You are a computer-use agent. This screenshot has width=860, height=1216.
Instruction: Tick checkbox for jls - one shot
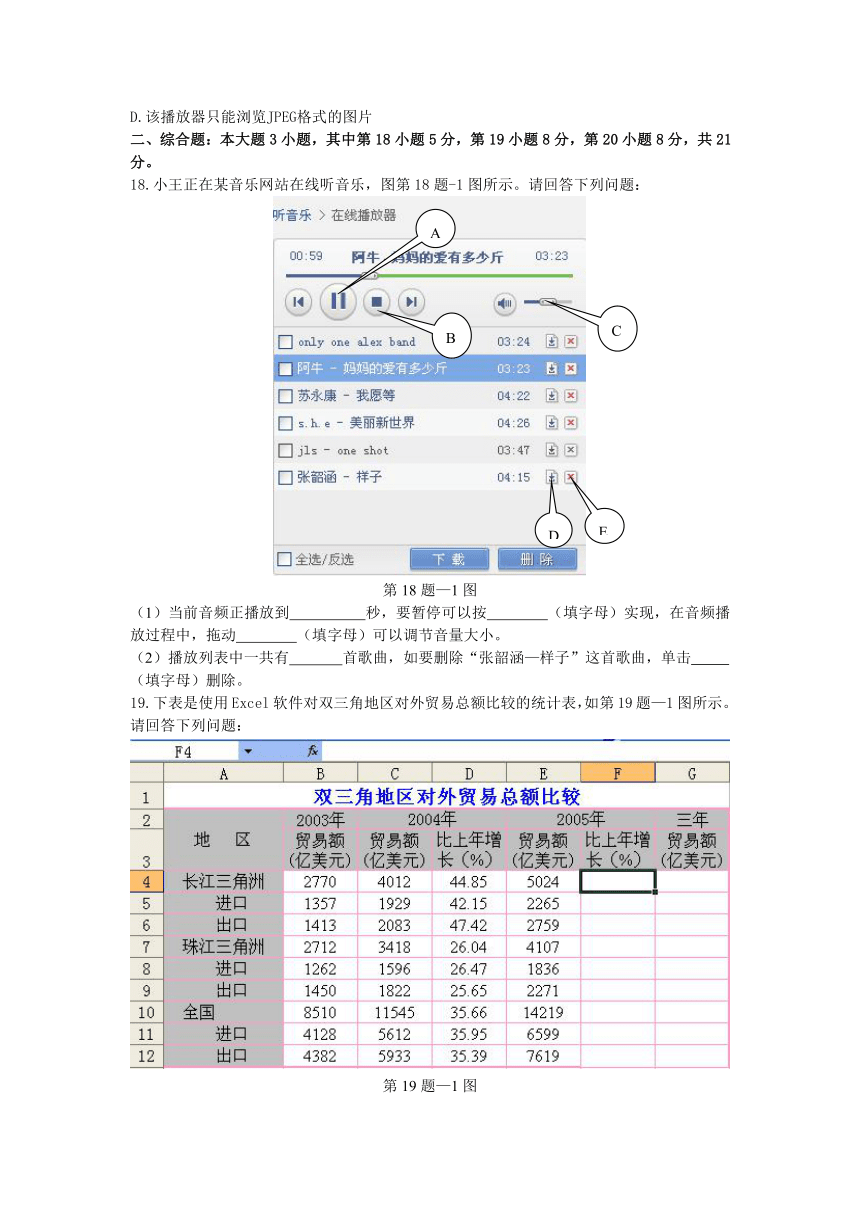[x=285, y=450]
